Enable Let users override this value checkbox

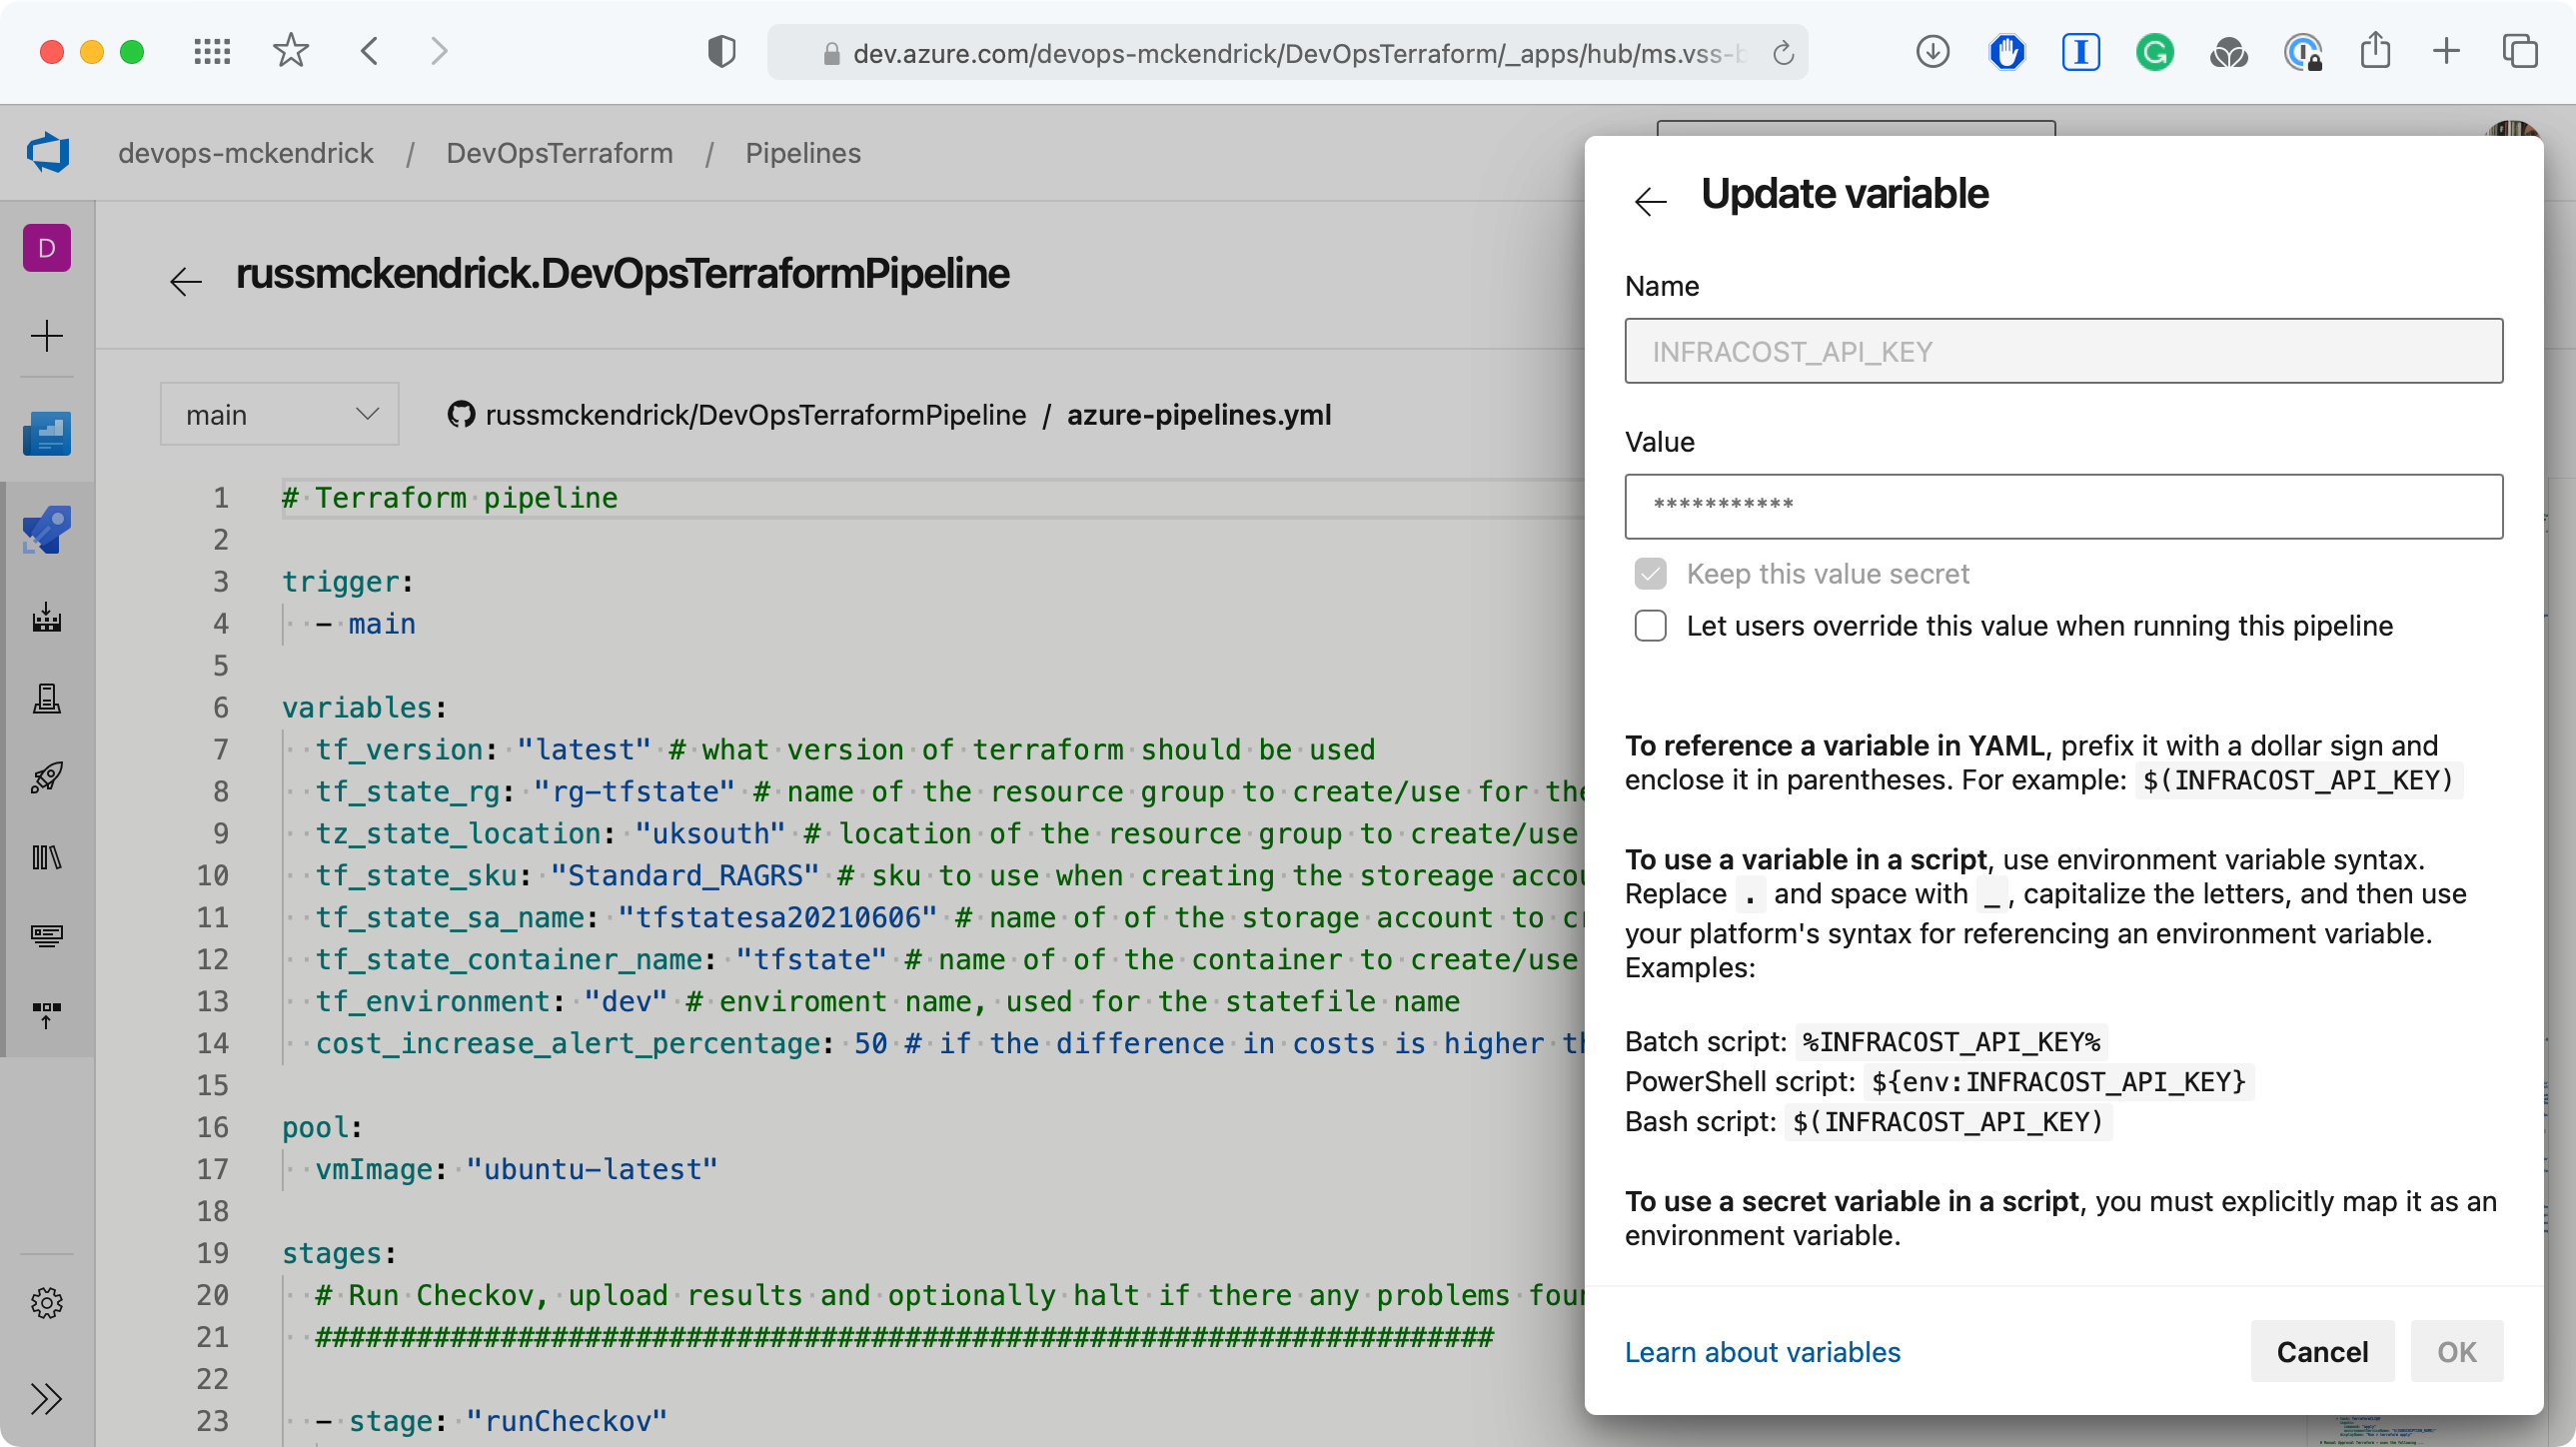[1651, 626]
